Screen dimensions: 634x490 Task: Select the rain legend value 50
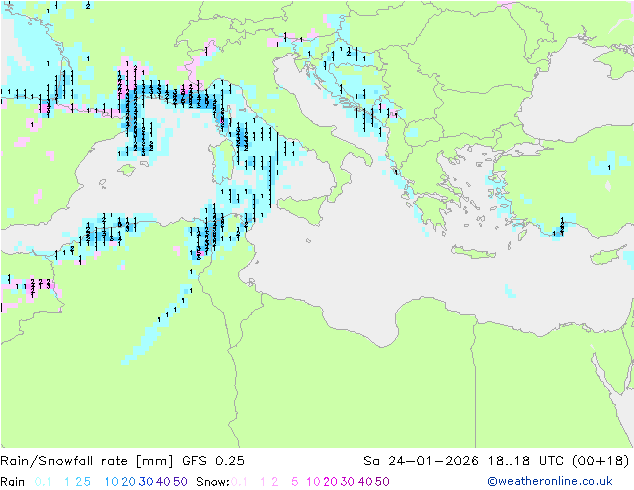tap(180, 482)
